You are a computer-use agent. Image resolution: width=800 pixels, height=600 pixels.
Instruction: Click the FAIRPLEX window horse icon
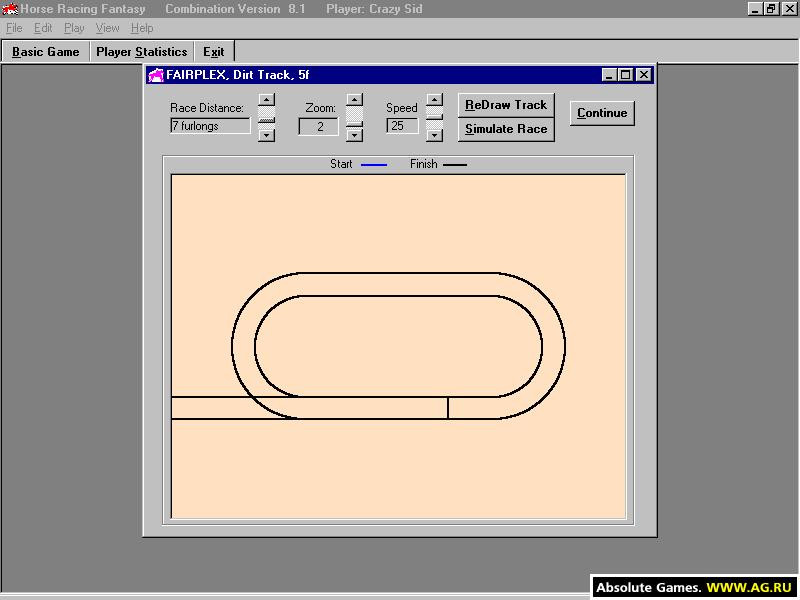pyautogui.click(x=156, y=75)
